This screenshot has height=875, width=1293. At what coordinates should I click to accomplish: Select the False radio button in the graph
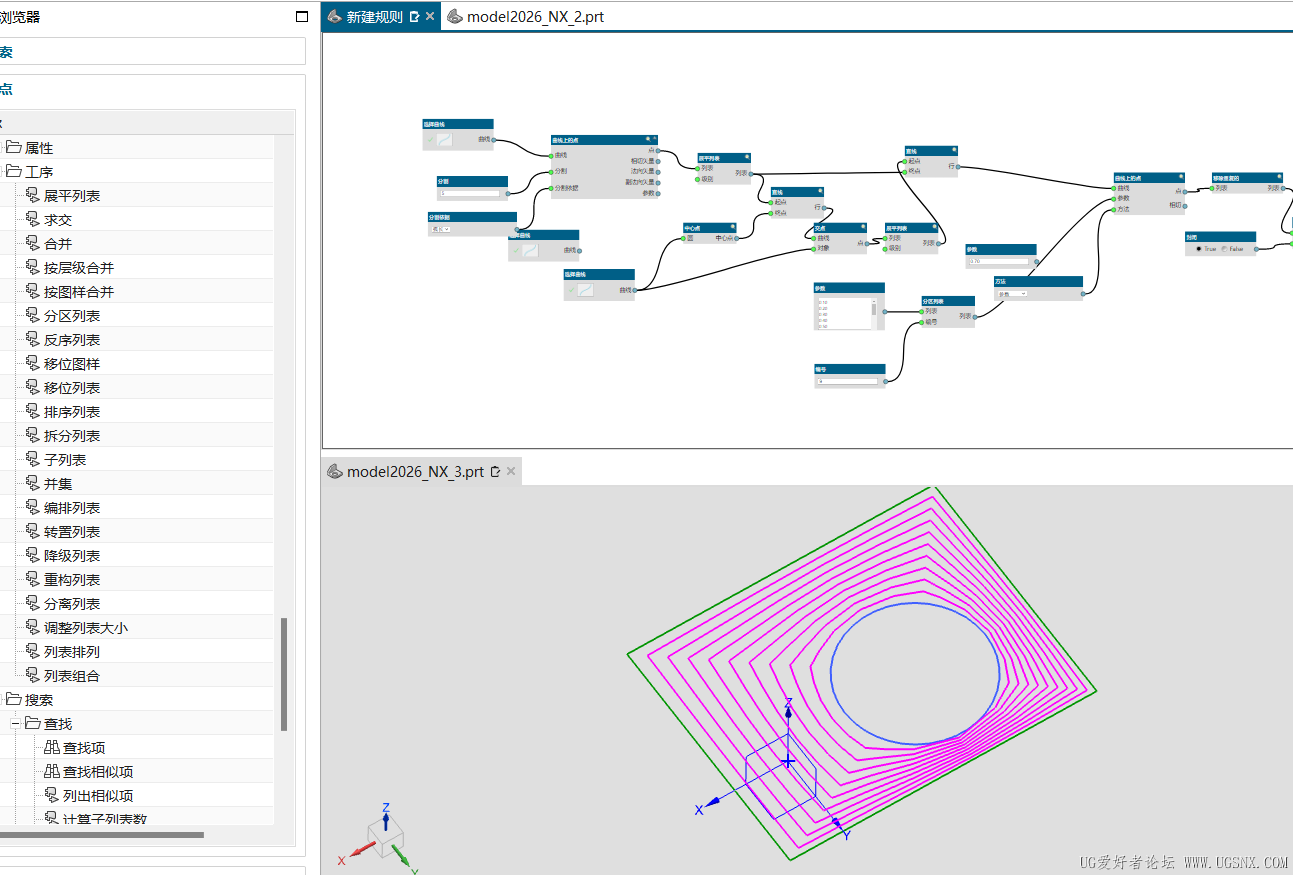point(1223,249)
